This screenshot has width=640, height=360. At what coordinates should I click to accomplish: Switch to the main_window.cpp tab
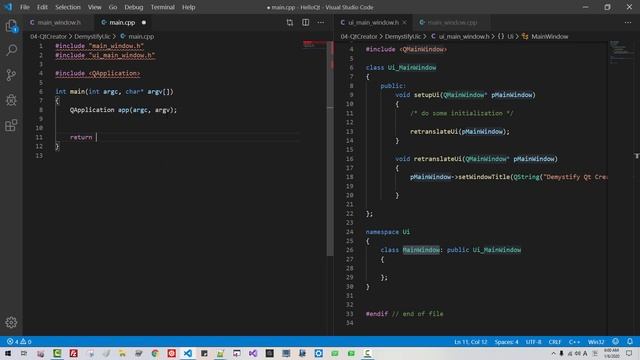click(x=452, y=22)
